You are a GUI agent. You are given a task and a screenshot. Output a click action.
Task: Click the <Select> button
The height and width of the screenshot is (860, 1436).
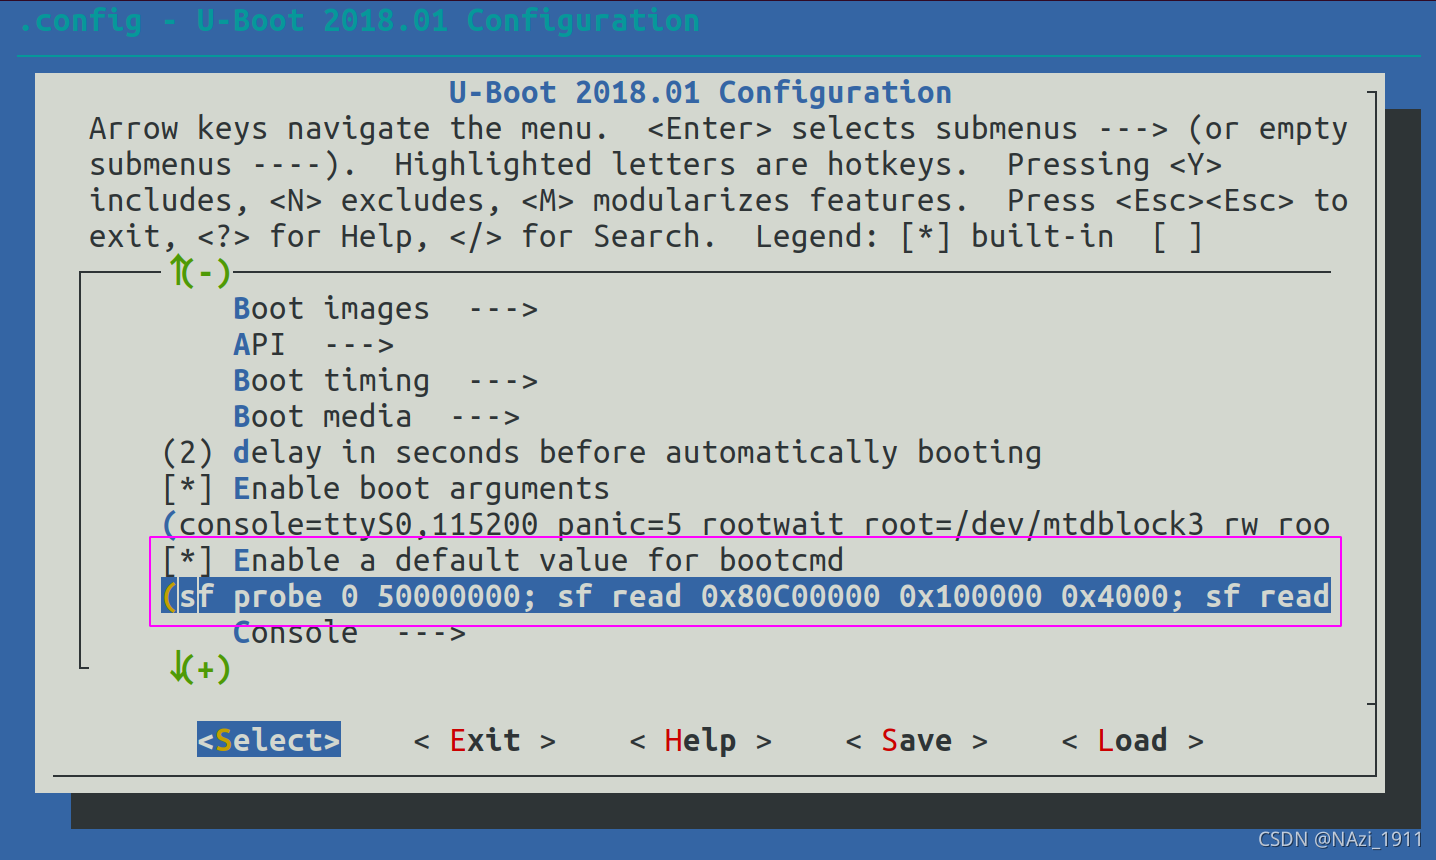[269, 740]
